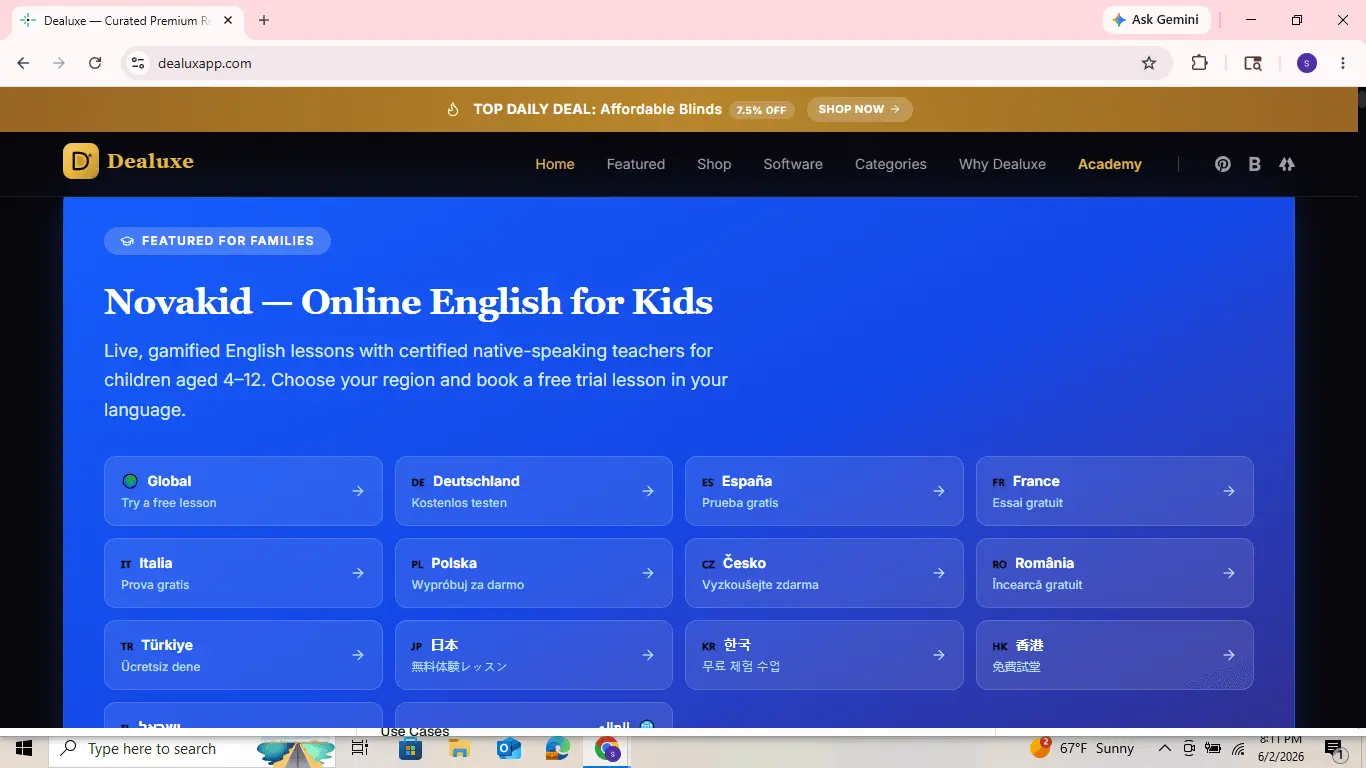Viewport: 1366px width, 768px height.
Task: Open the Why Dealuxe nav item
Action: click(x=1002, y=164)
